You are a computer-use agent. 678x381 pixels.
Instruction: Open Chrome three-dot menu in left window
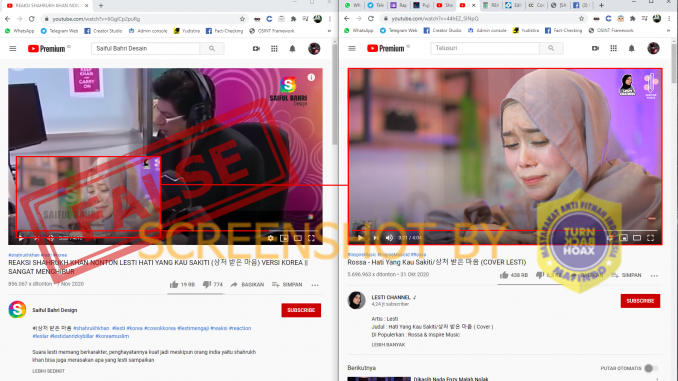tap(329, 19)
